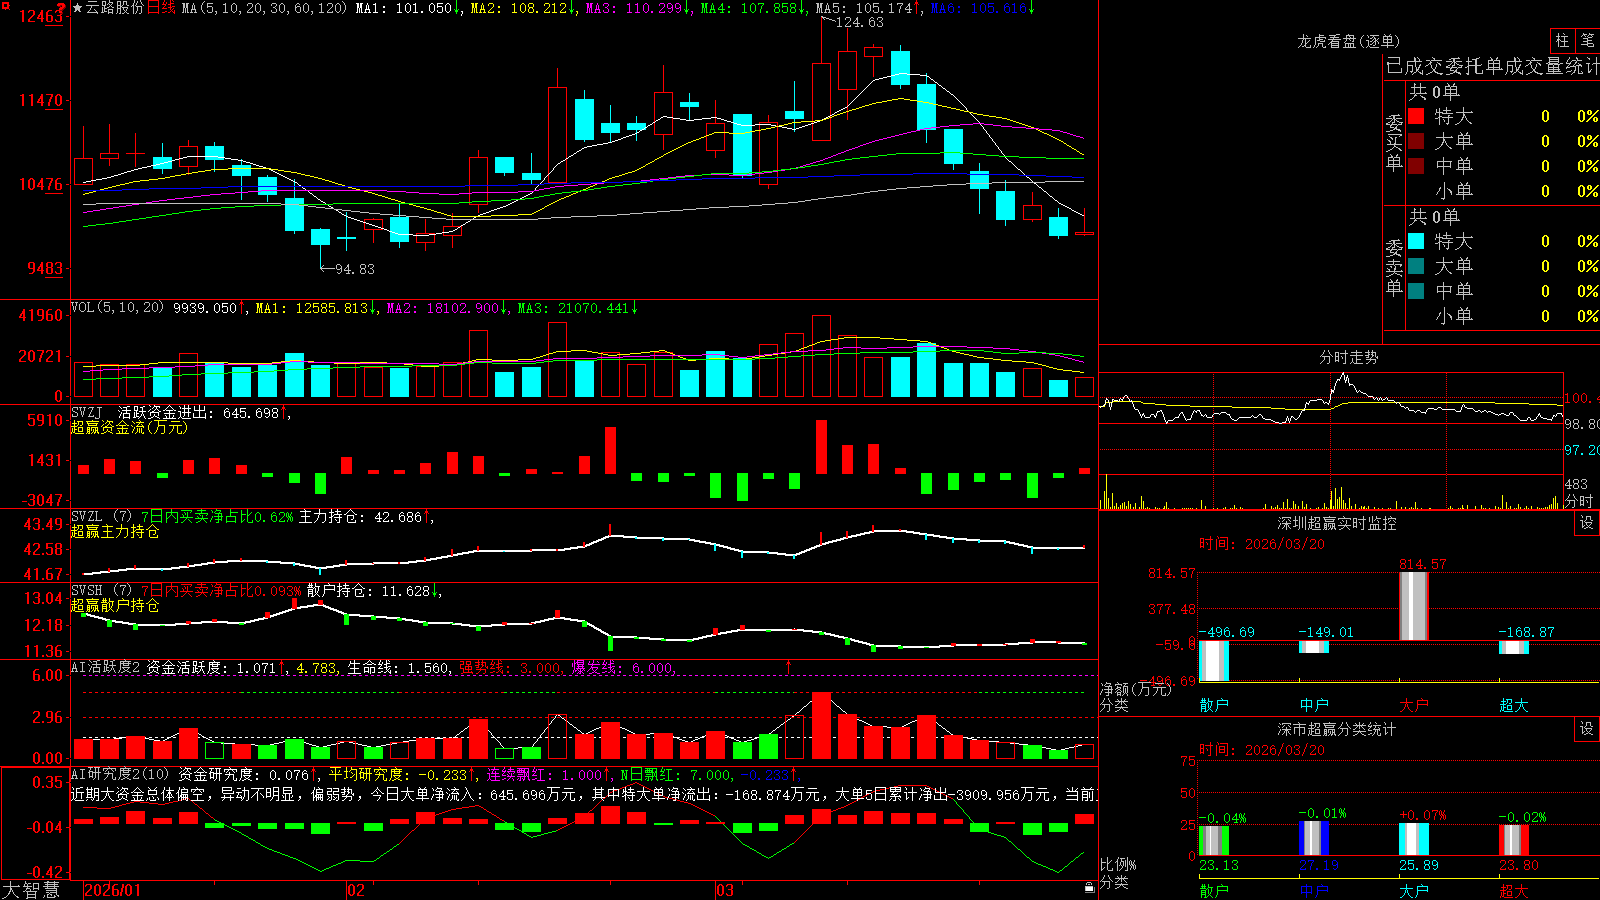The width and height of the screenshot is (1600, 900).
Task: Click the red 特大 buy-order color swatch
Action: [x=1416, y=116]
